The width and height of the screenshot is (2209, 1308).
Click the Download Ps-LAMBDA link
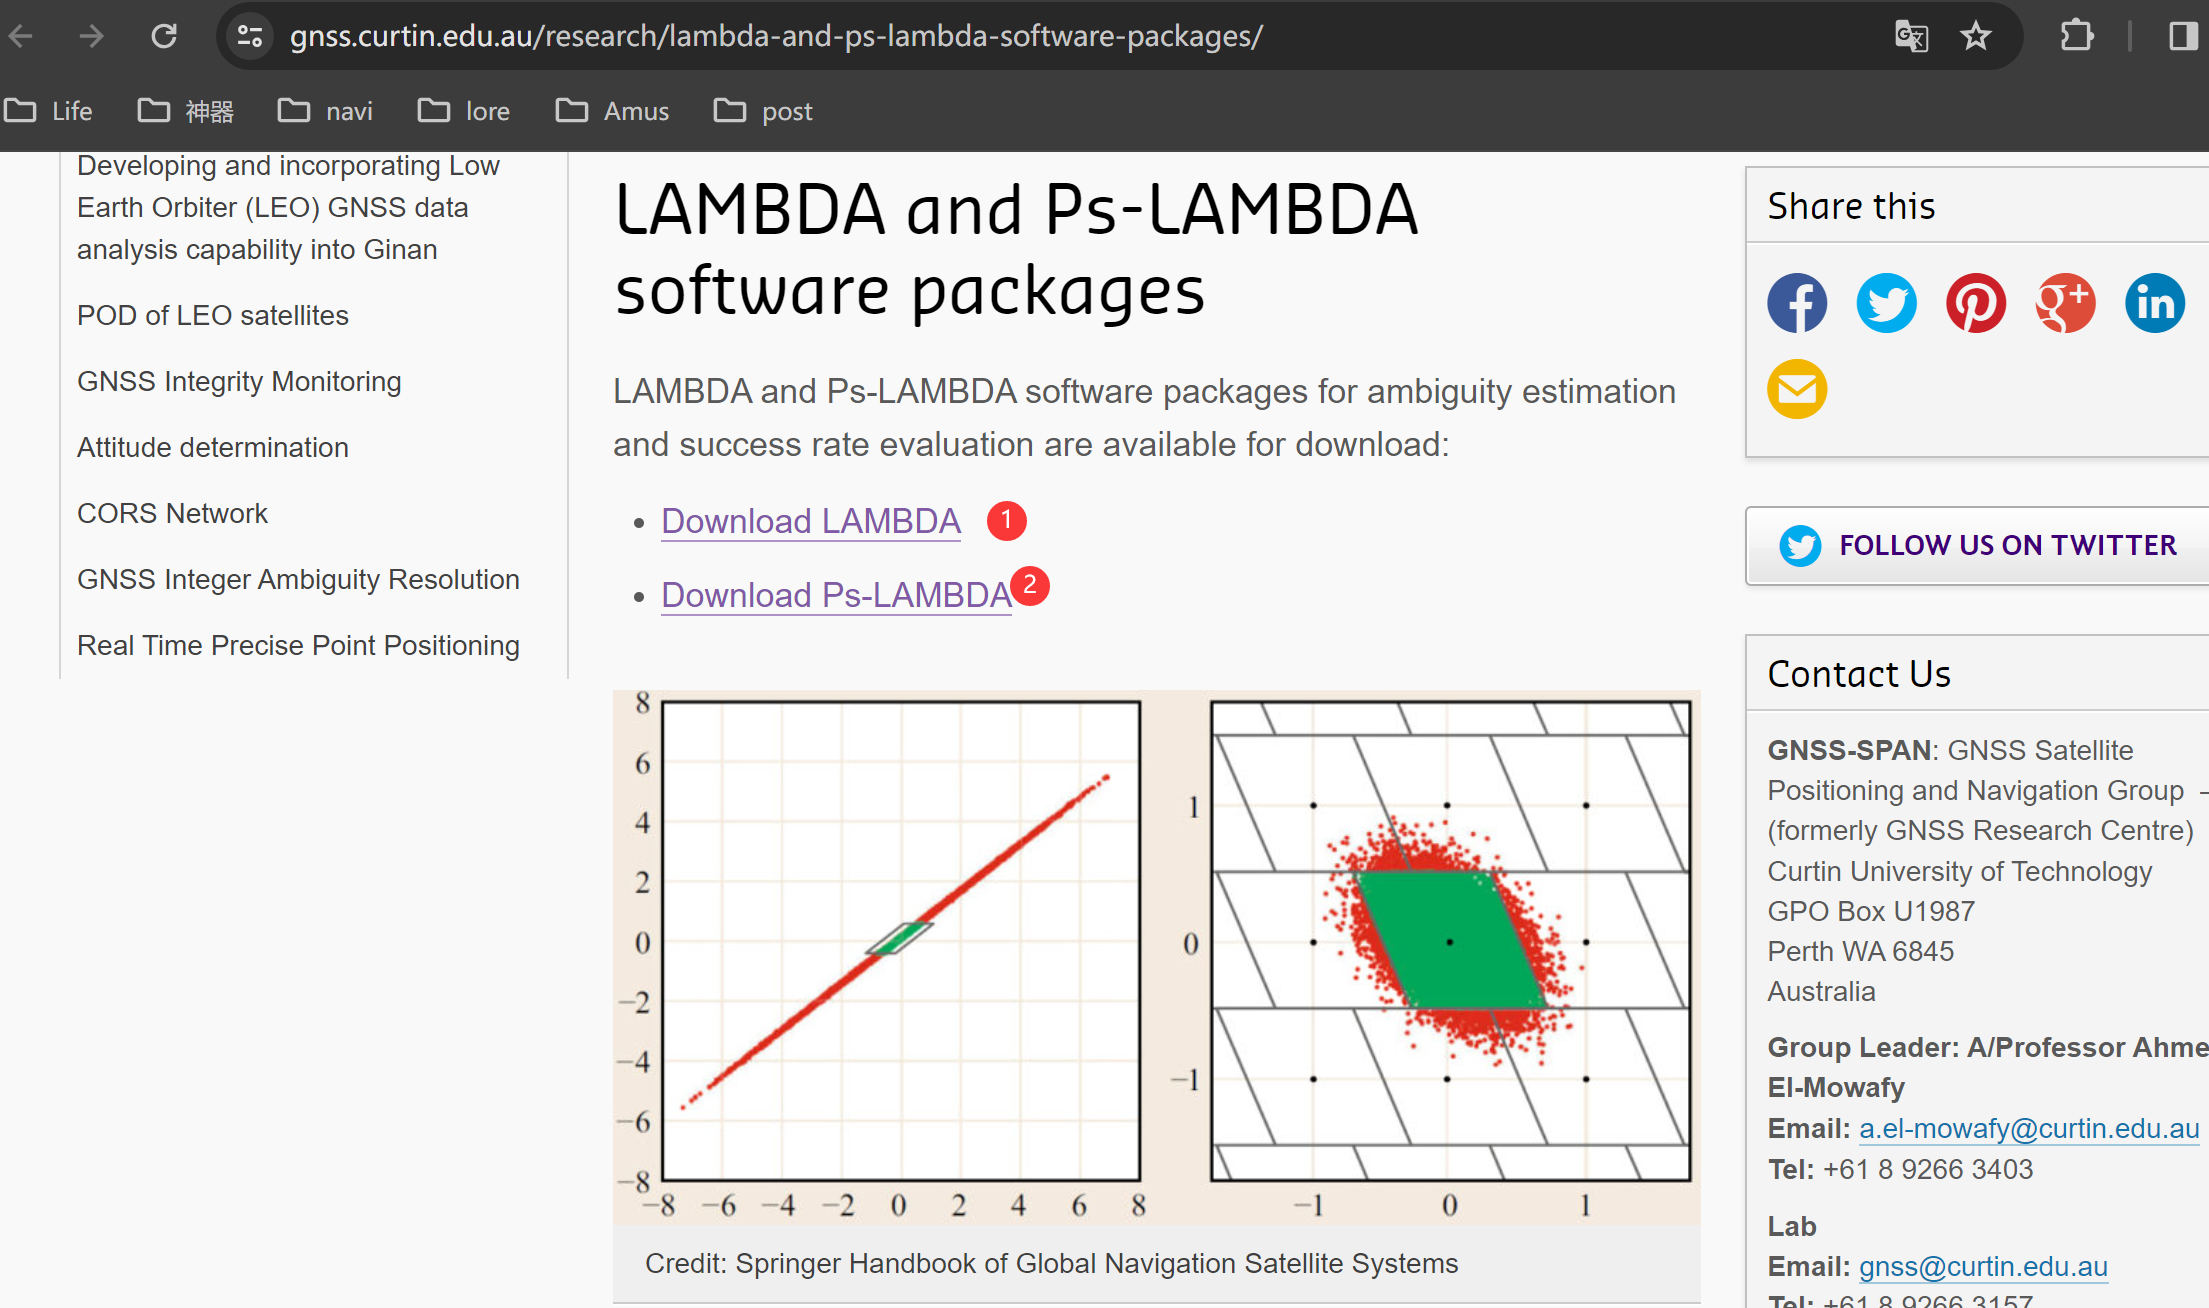pyautogui.click(x=837, y=595)
